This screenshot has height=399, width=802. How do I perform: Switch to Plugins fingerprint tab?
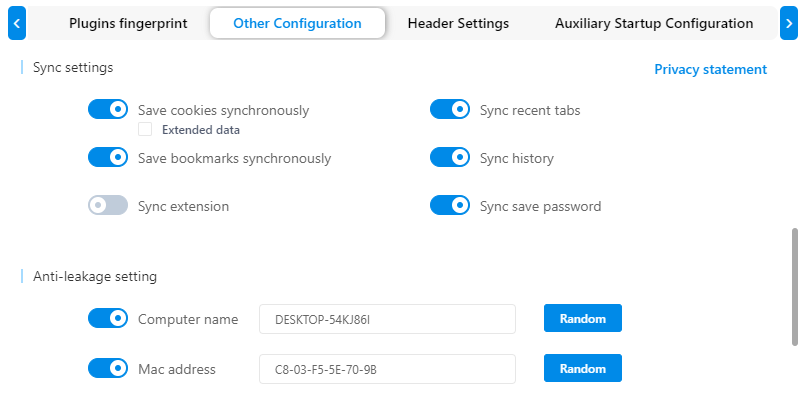coord(128,24)
